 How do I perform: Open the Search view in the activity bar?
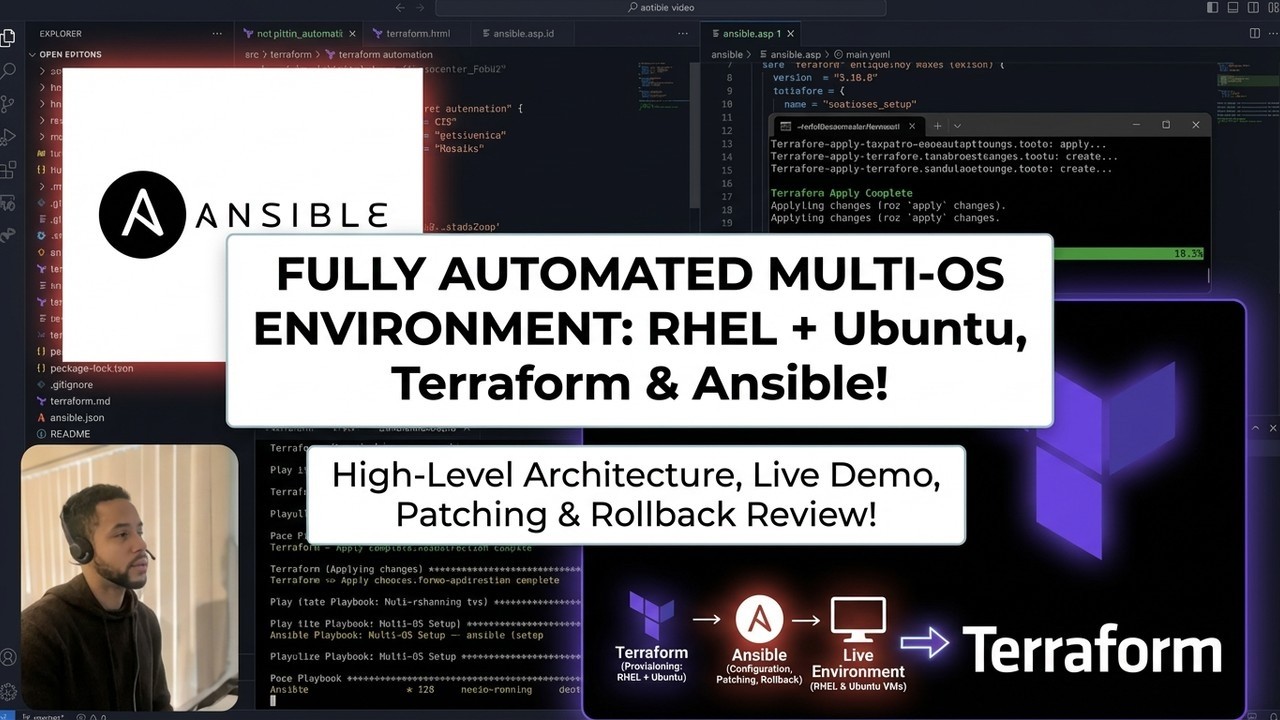pyautogui.click(x=8, y=71)
